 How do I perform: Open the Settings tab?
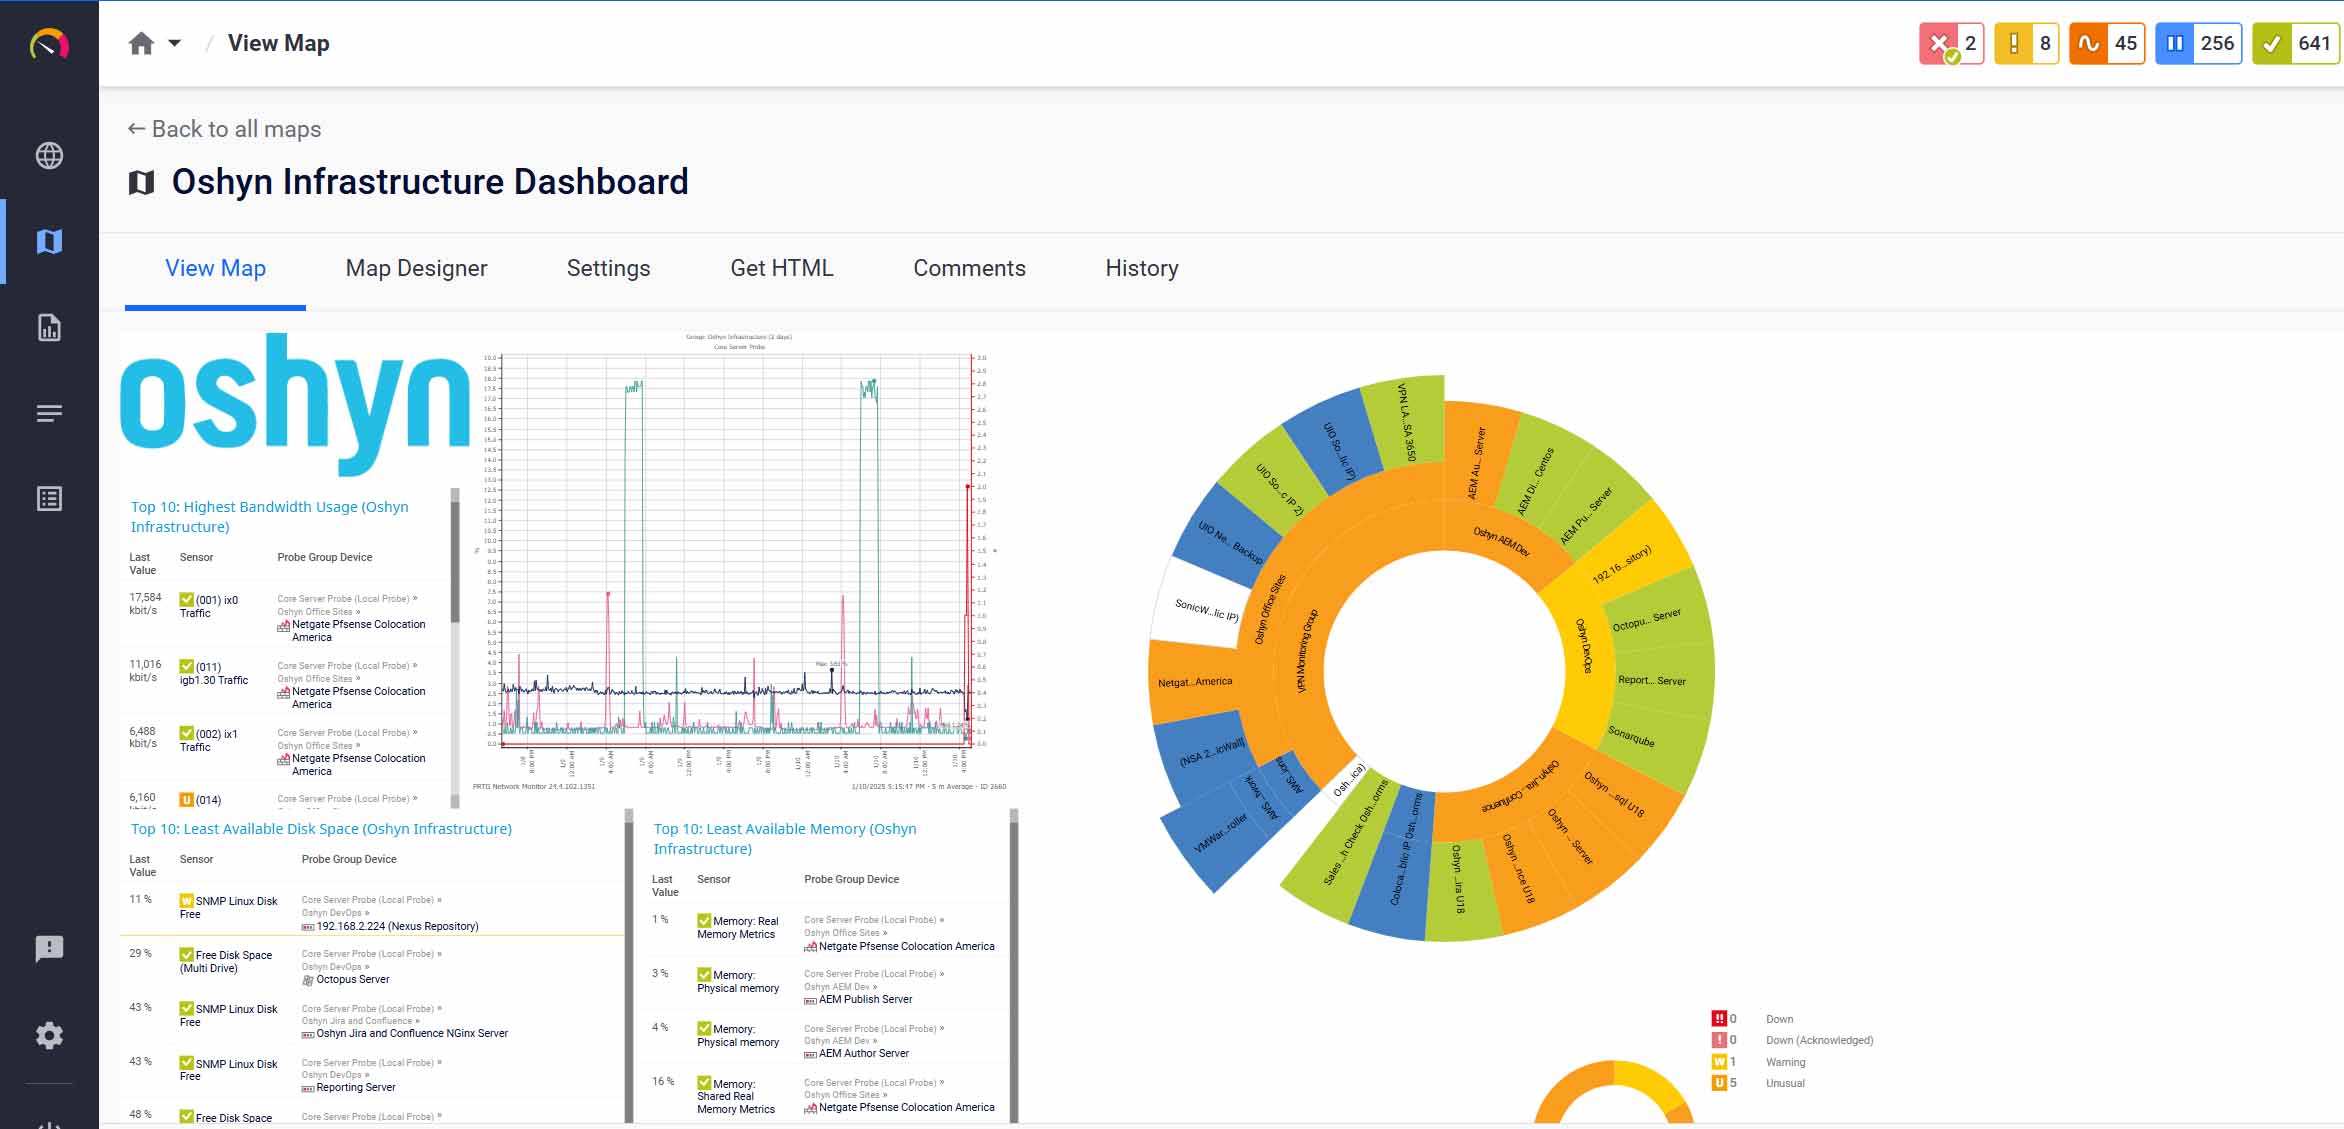tap(608, 268)
